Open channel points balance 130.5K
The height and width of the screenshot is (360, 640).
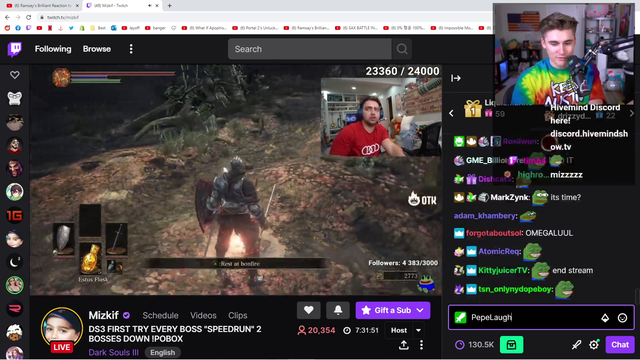(x=474, y=345)
